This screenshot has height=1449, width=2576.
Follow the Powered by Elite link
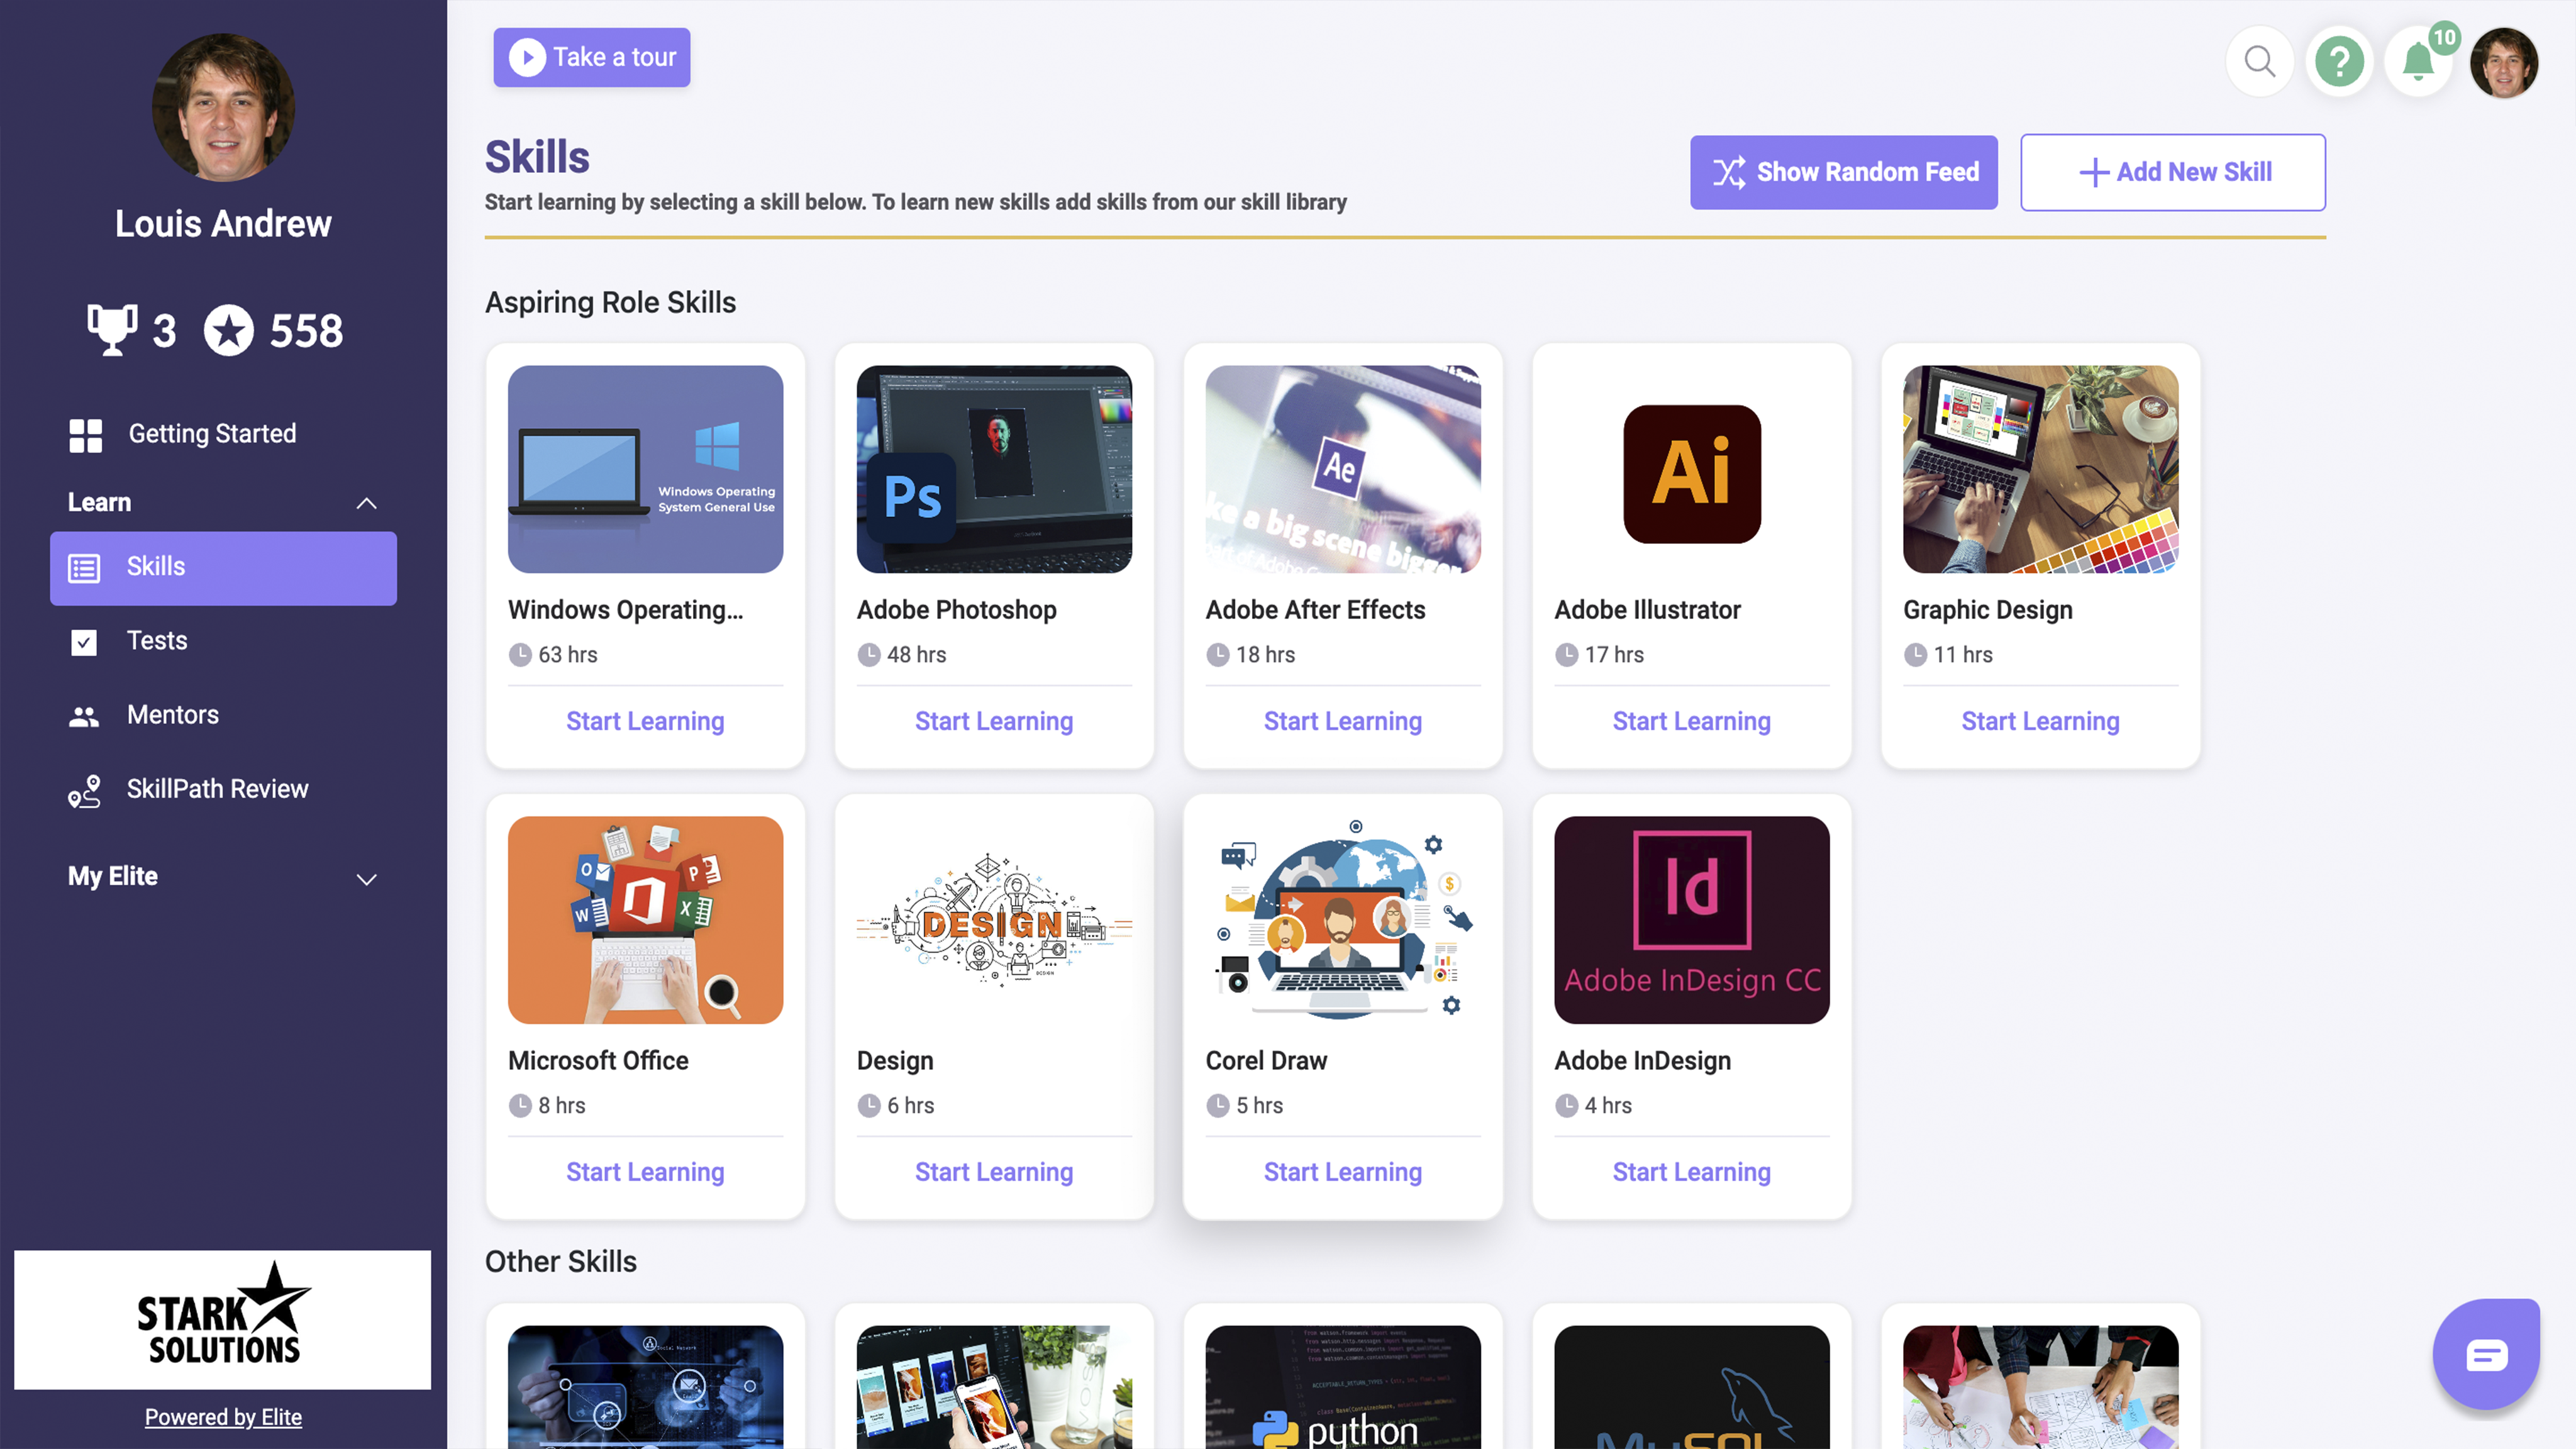pos(223,1417)
